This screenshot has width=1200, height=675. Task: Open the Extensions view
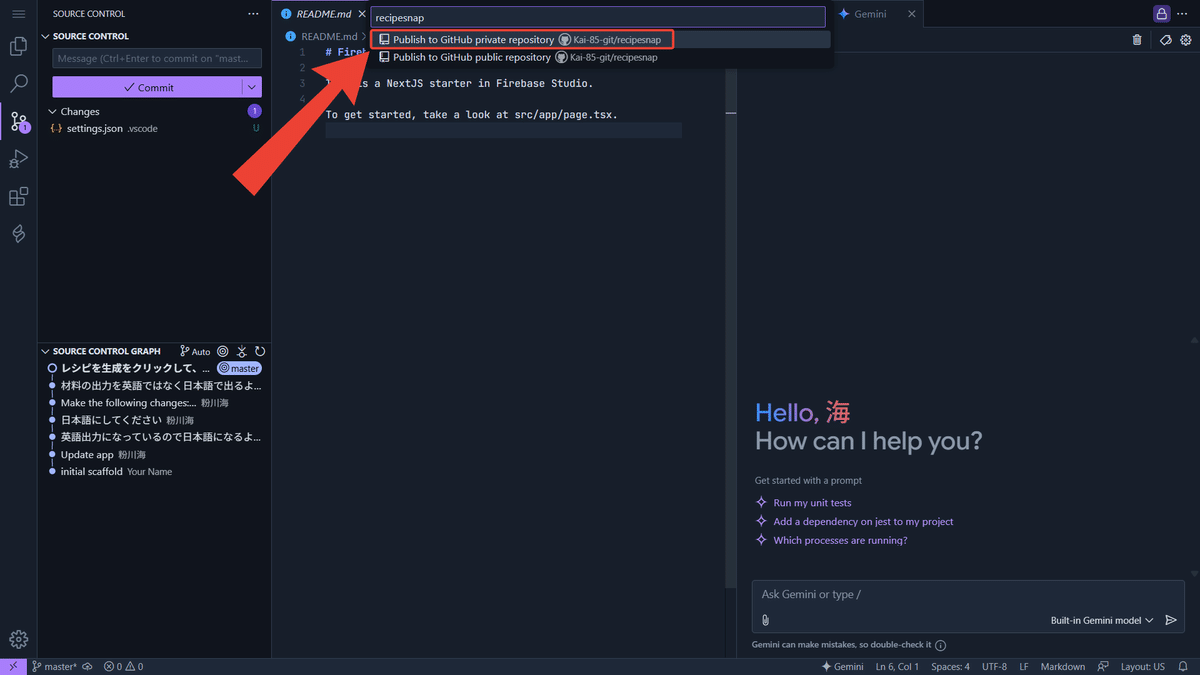[18, 197]
